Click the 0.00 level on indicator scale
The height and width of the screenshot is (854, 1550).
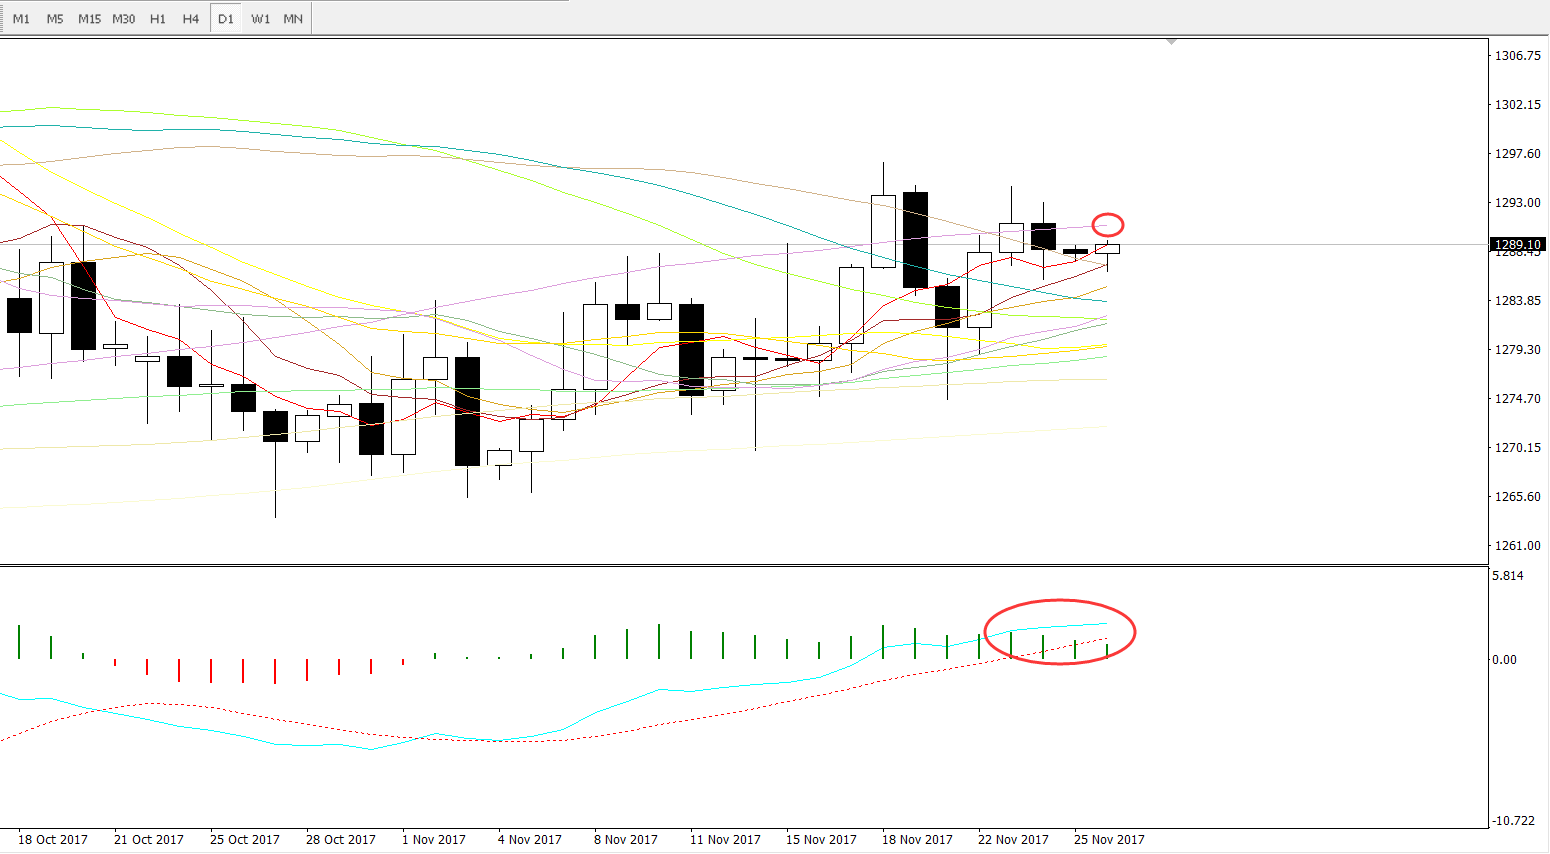pos(1504,660)
